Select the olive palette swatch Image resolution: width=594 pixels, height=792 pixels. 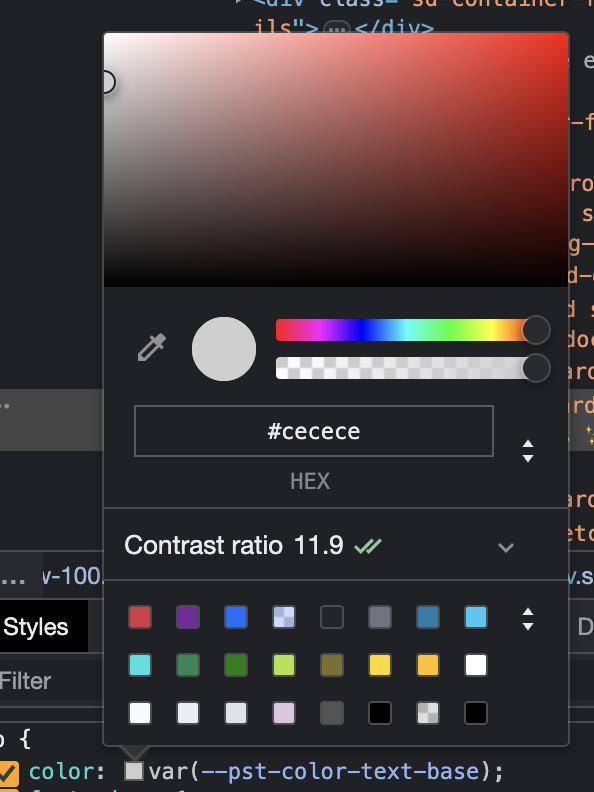click(x=332, y=665)
